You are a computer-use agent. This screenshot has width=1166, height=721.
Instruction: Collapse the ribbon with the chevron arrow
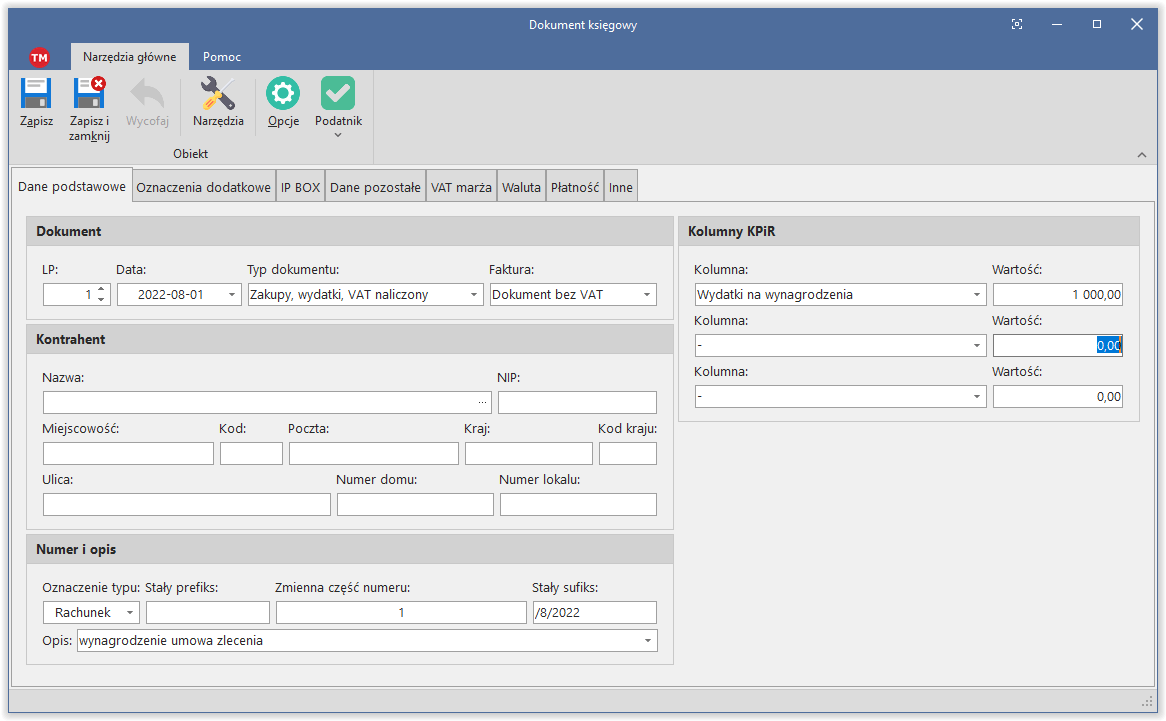(1142, 155)
